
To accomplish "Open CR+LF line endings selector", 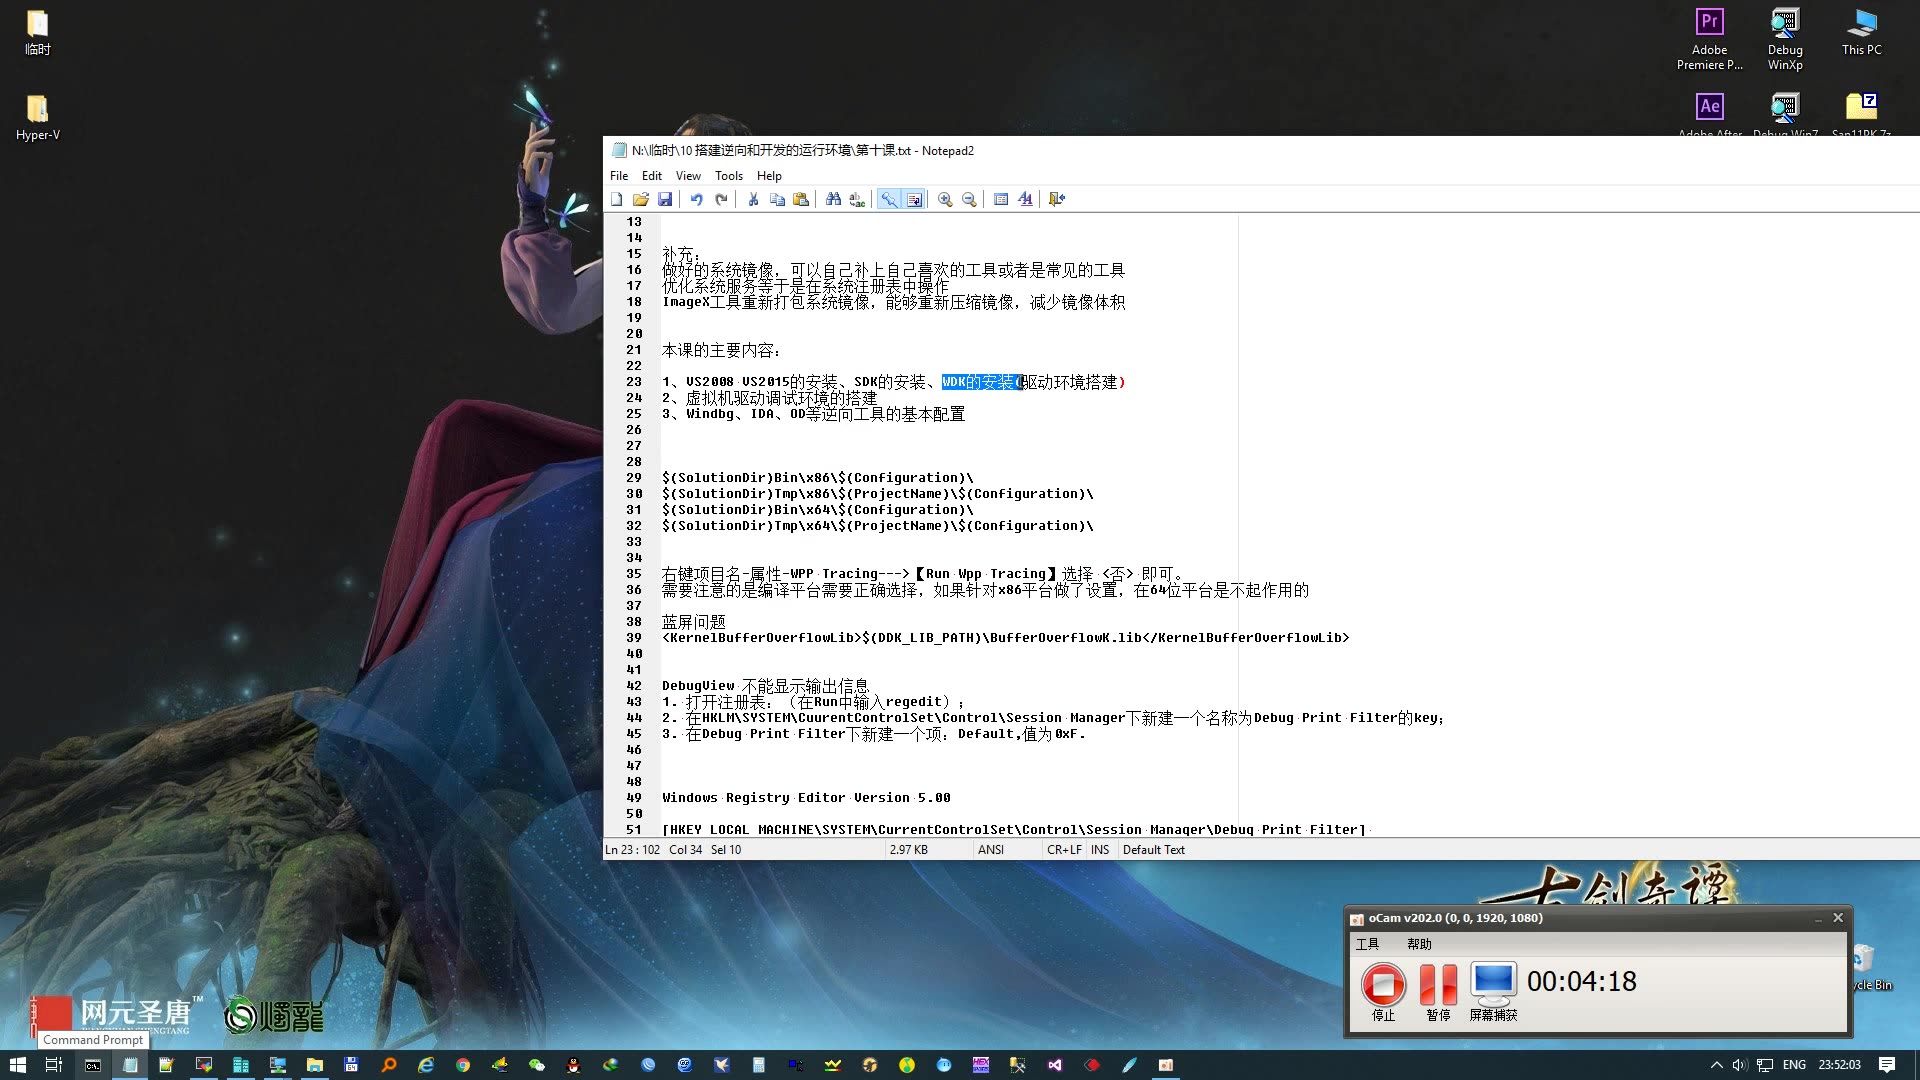I will click(1064, 850).
